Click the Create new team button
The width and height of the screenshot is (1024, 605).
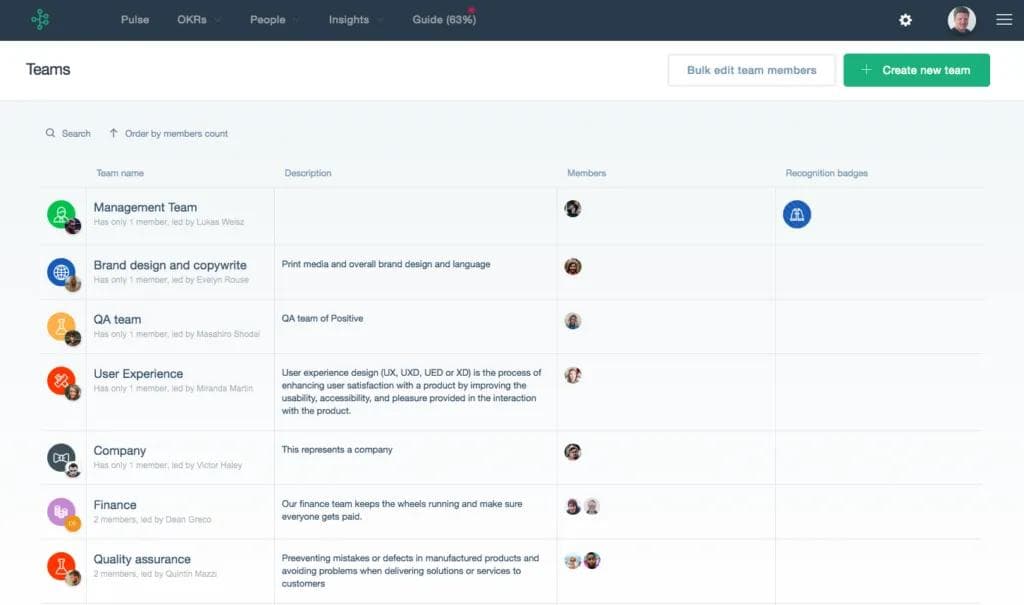coord(916,70)
